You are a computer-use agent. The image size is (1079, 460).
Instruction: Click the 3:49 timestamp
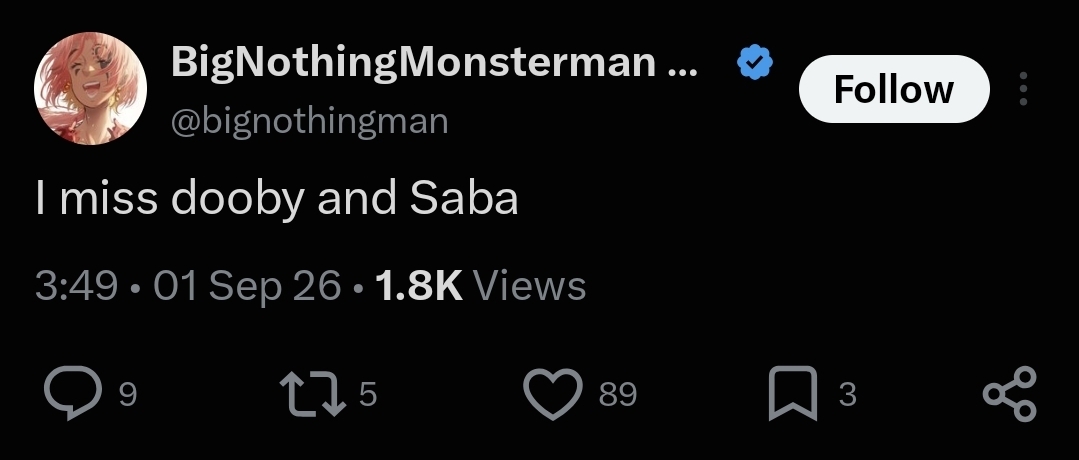tap(76, 285)
